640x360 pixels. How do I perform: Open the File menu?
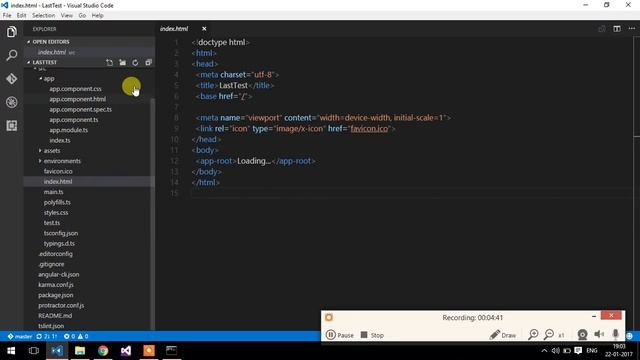coord(7,16)
